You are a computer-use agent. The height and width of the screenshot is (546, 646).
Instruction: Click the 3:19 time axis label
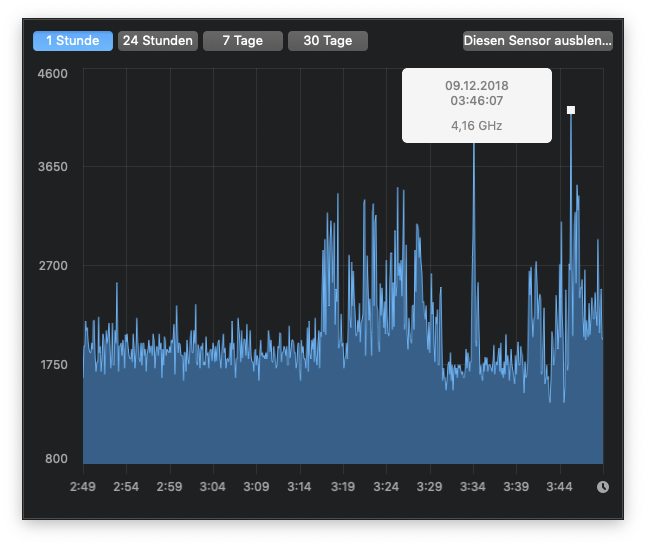343,487
